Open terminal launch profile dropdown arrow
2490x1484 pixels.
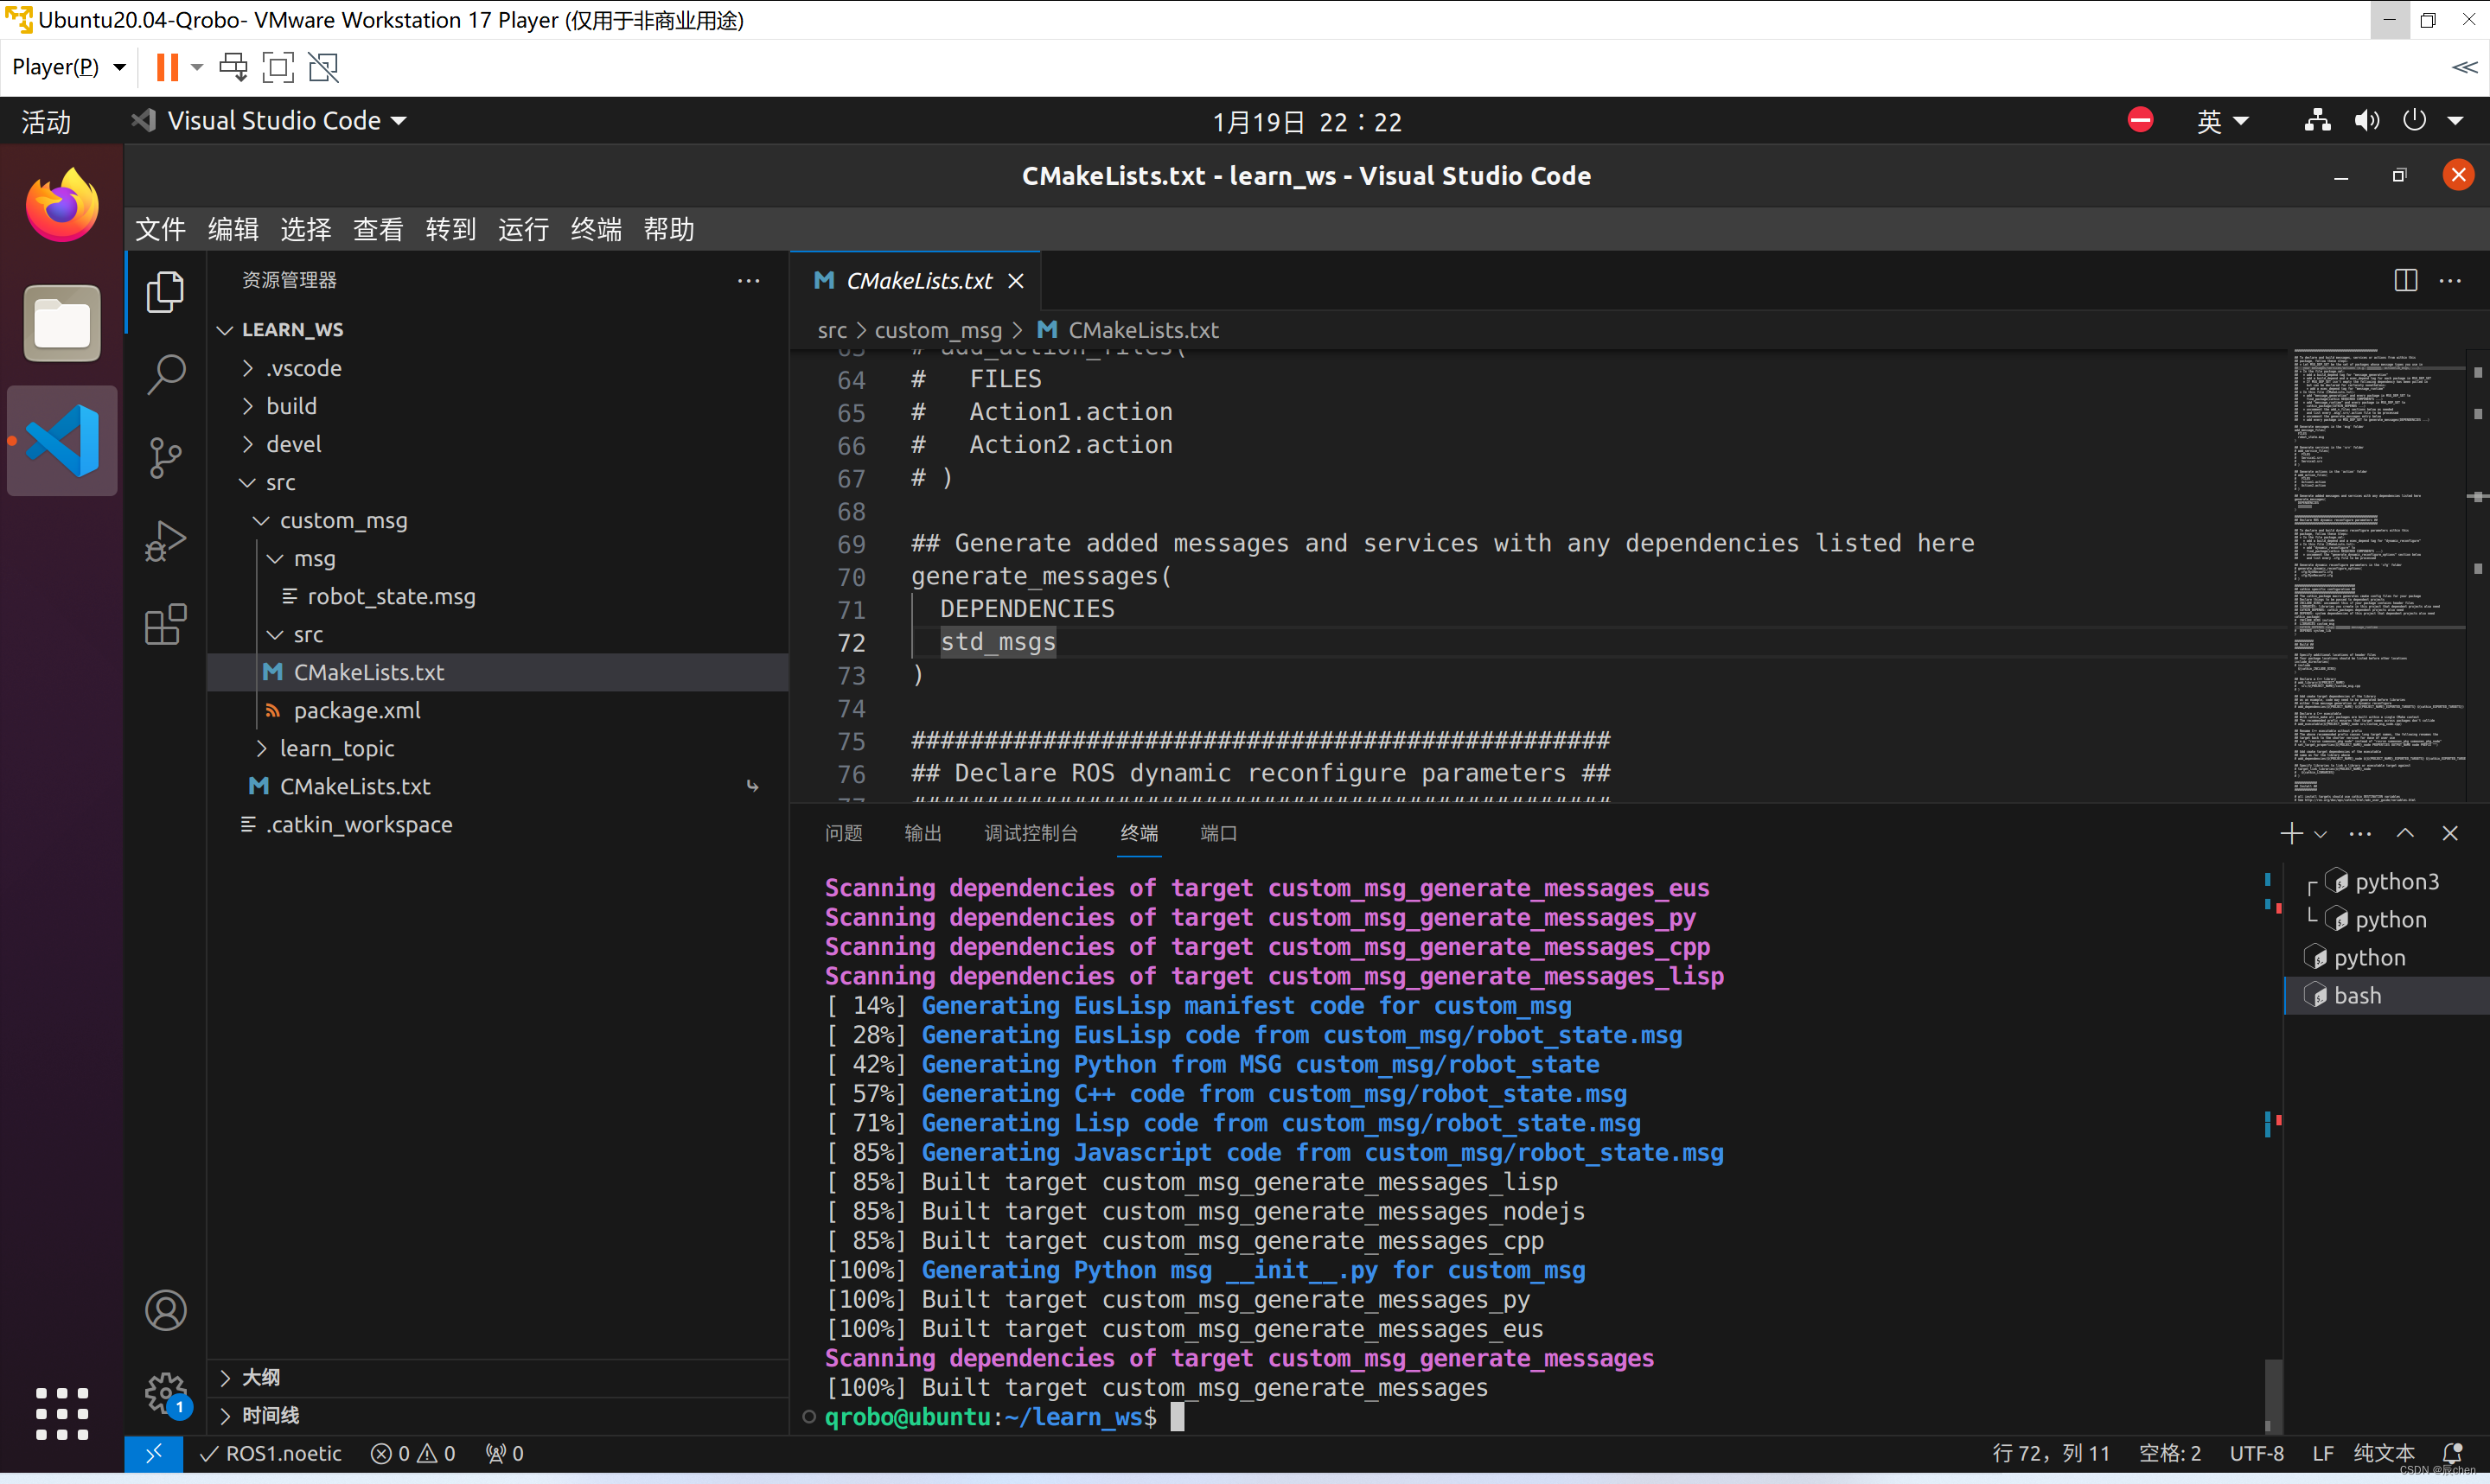coord(2320,834)
